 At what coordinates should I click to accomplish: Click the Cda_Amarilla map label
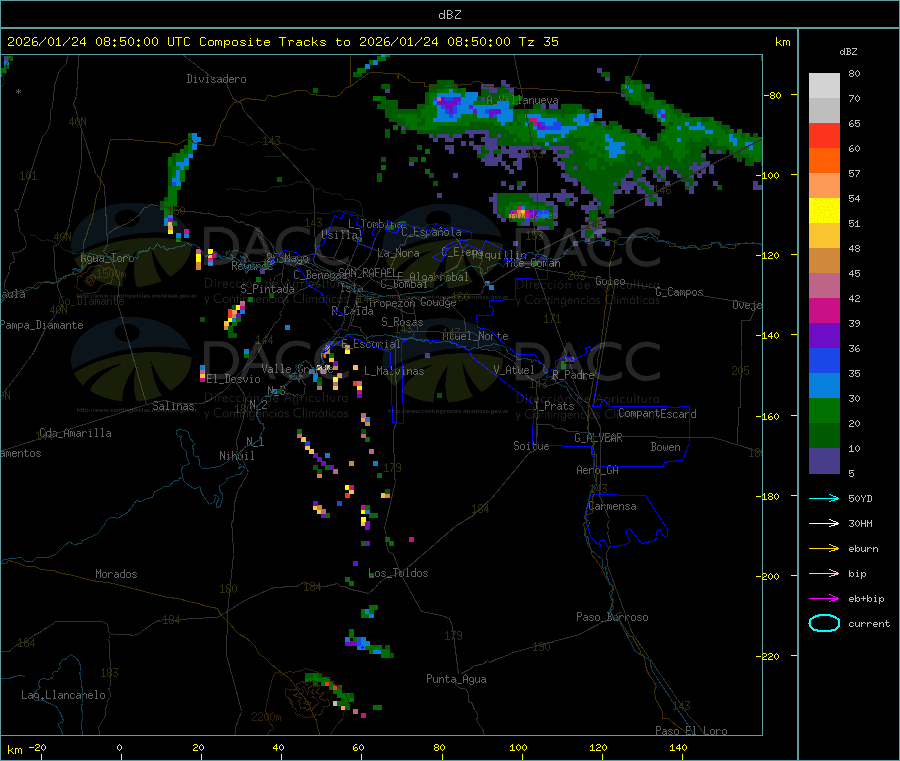[75, 433]
